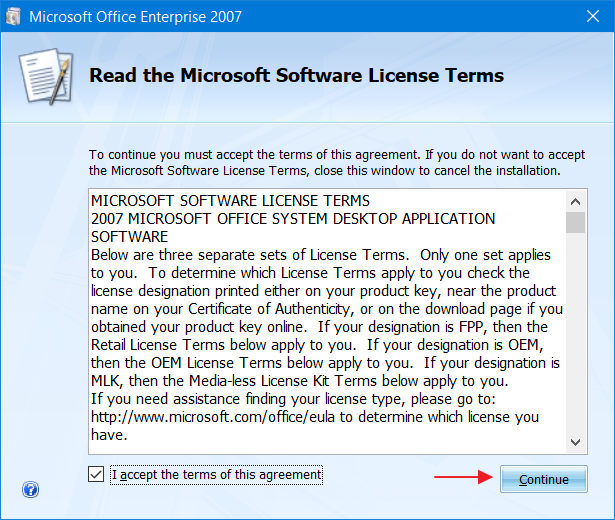Click the Continue button

(544, 479)
